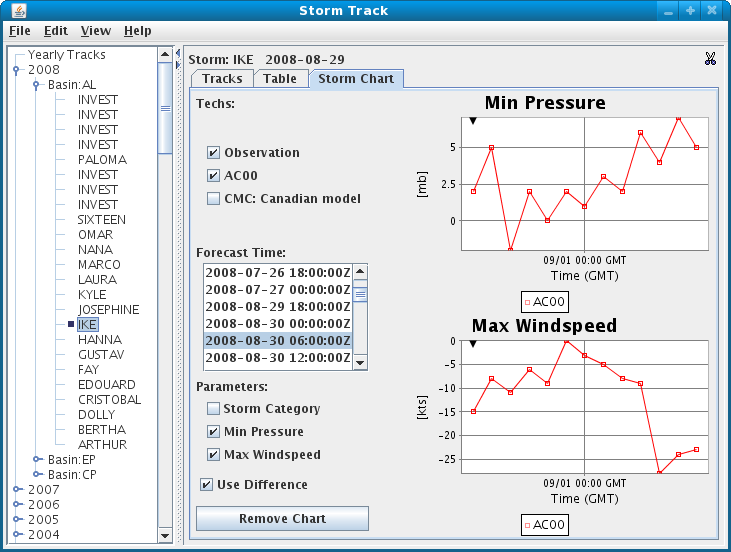Expand the 2007 year node

(16, 490)
